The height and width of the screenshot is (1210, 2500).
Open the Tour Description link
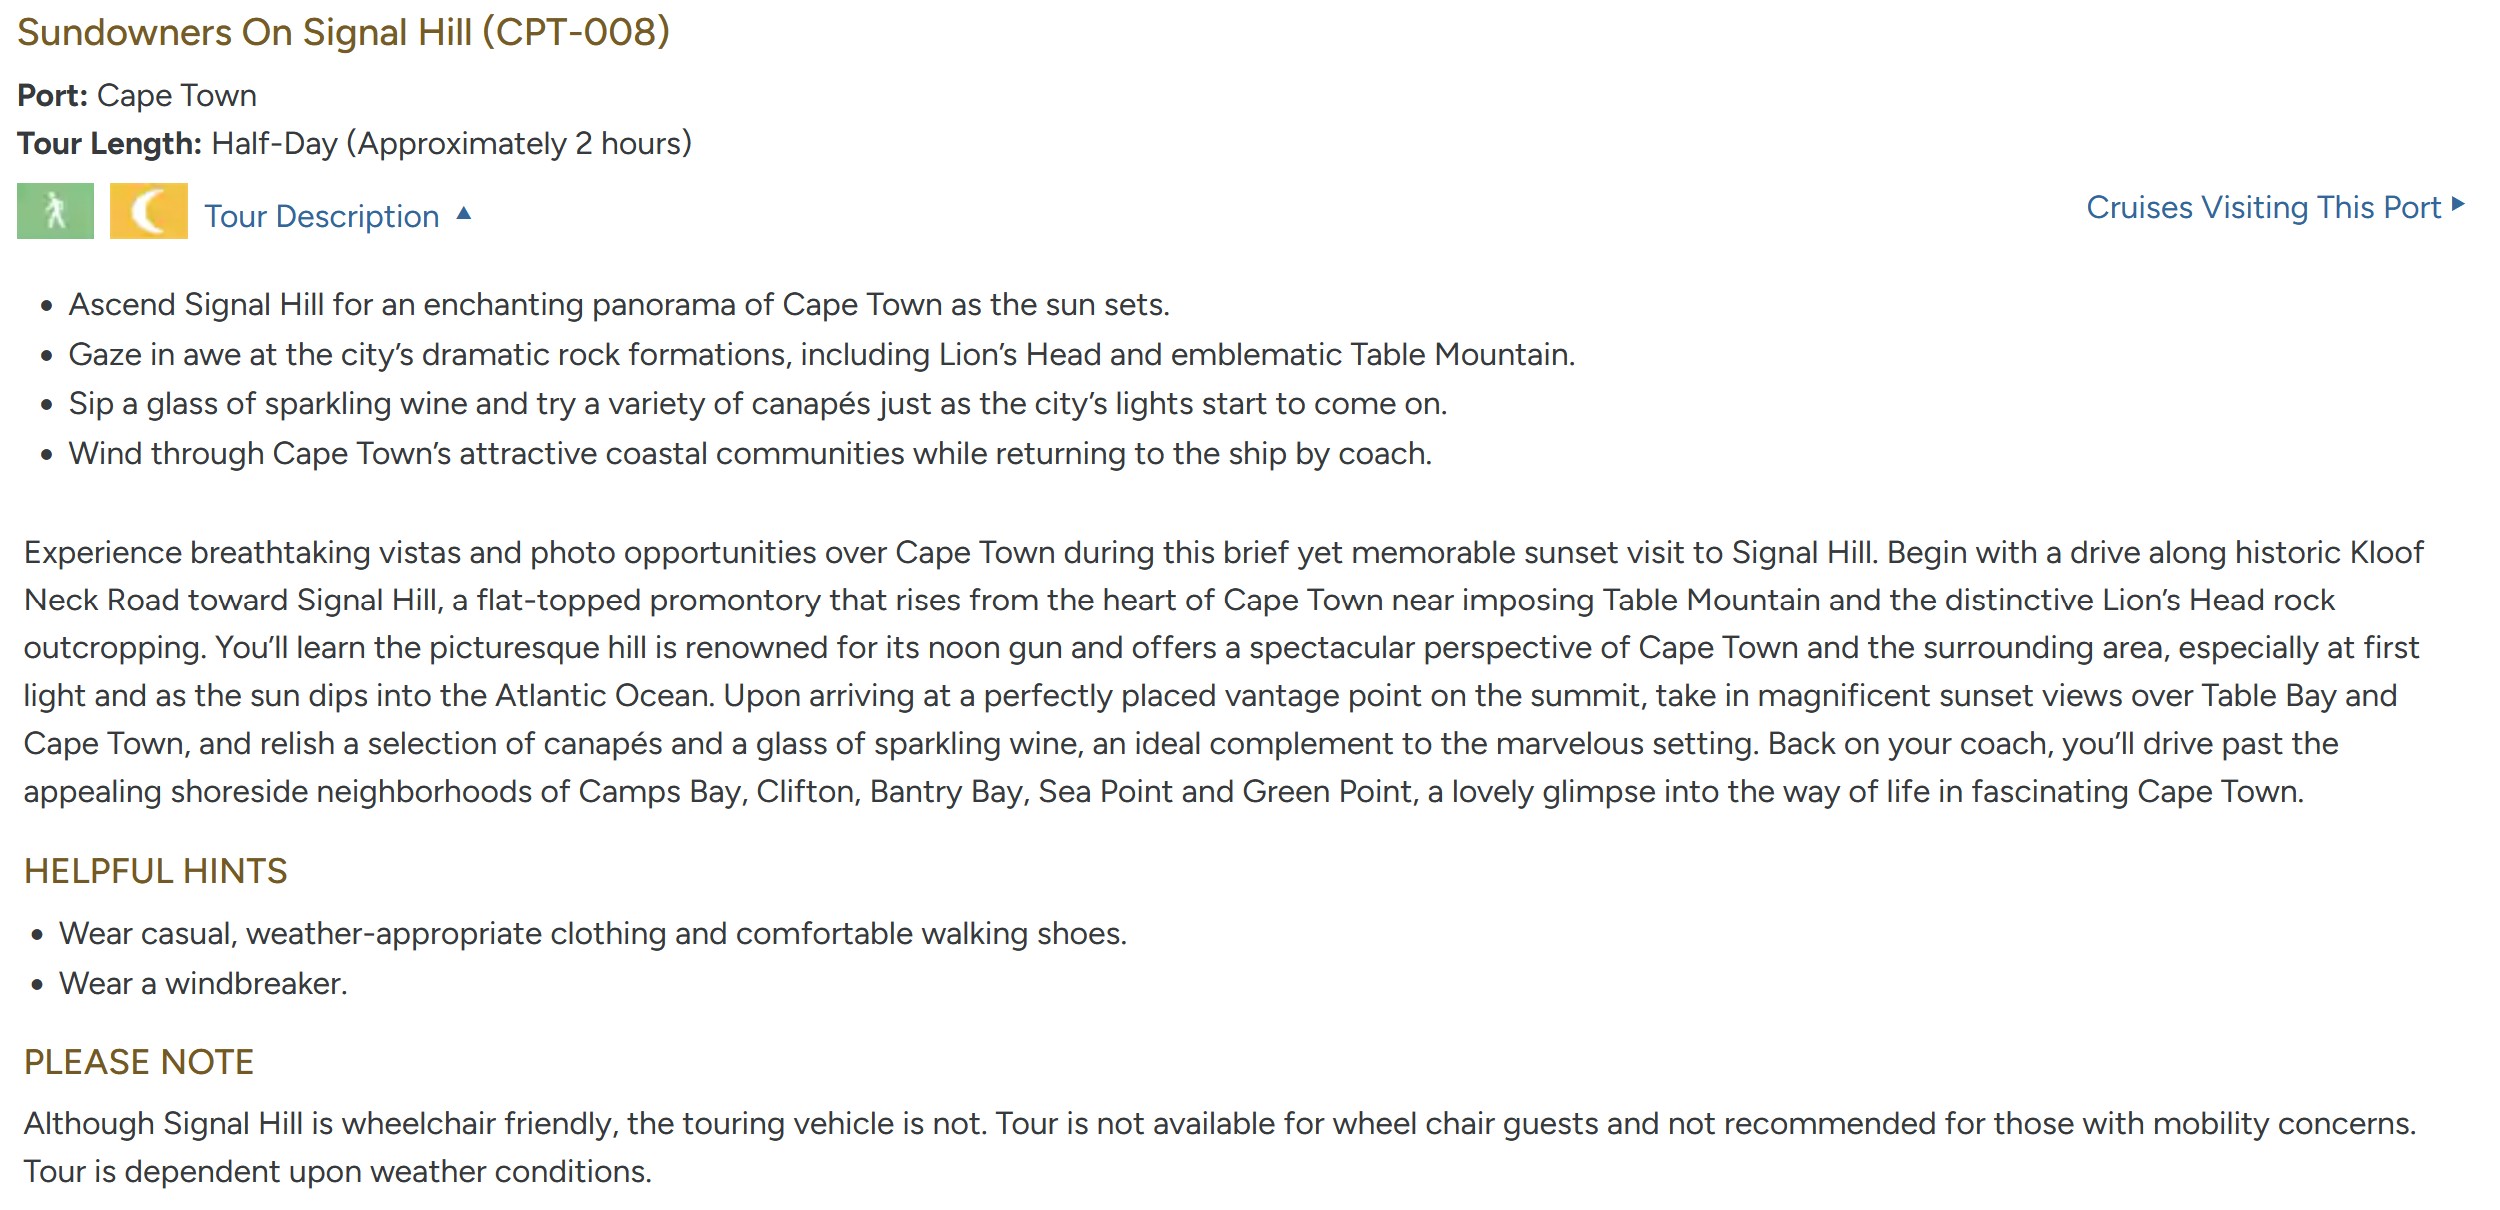[x=321, y=216]
